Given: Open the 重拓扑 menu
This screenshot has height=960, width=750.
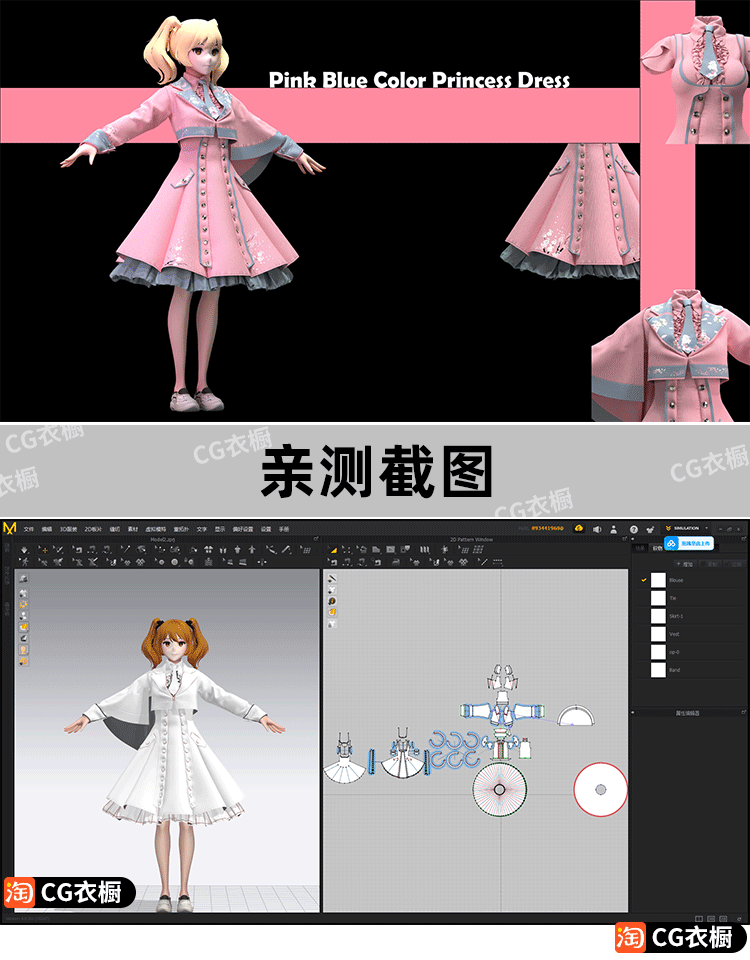Looking at the screenshot, I should pyautogui.click(x=182, y=529).
